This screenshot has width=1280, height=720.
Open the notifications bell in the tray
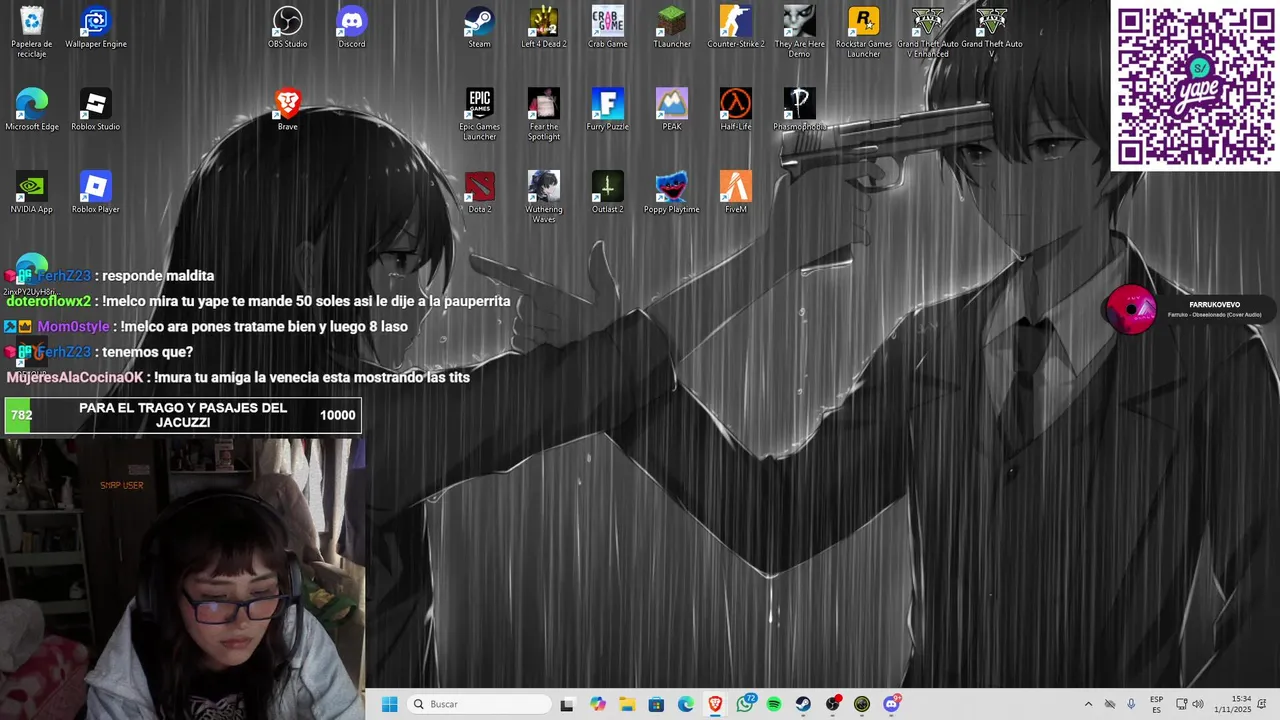pyautogui.click(x=1263, y=704)
